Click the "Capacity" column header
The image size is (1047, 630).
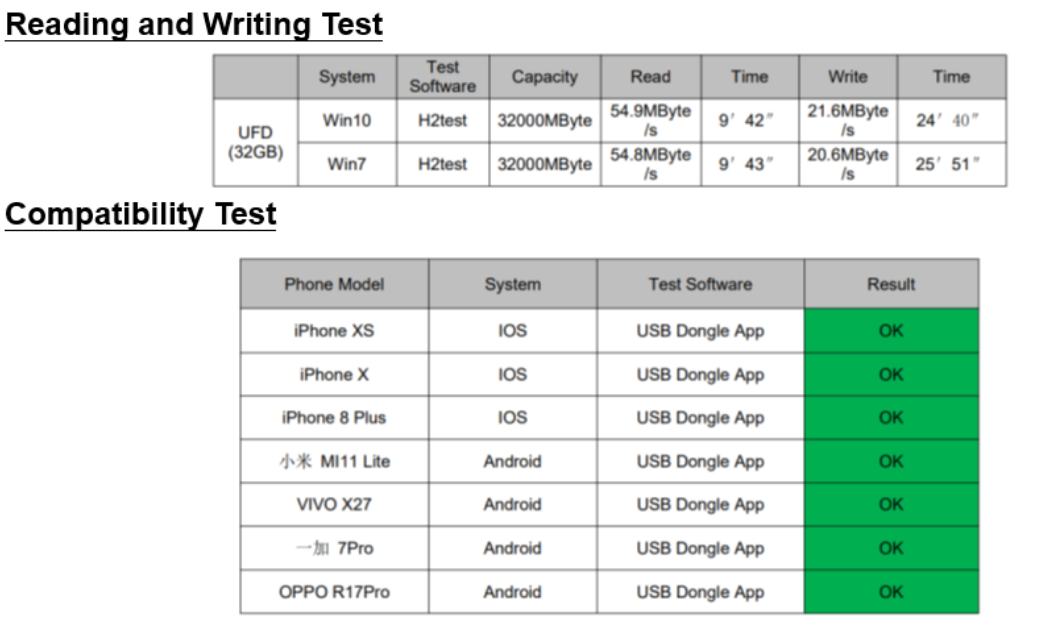544,77
